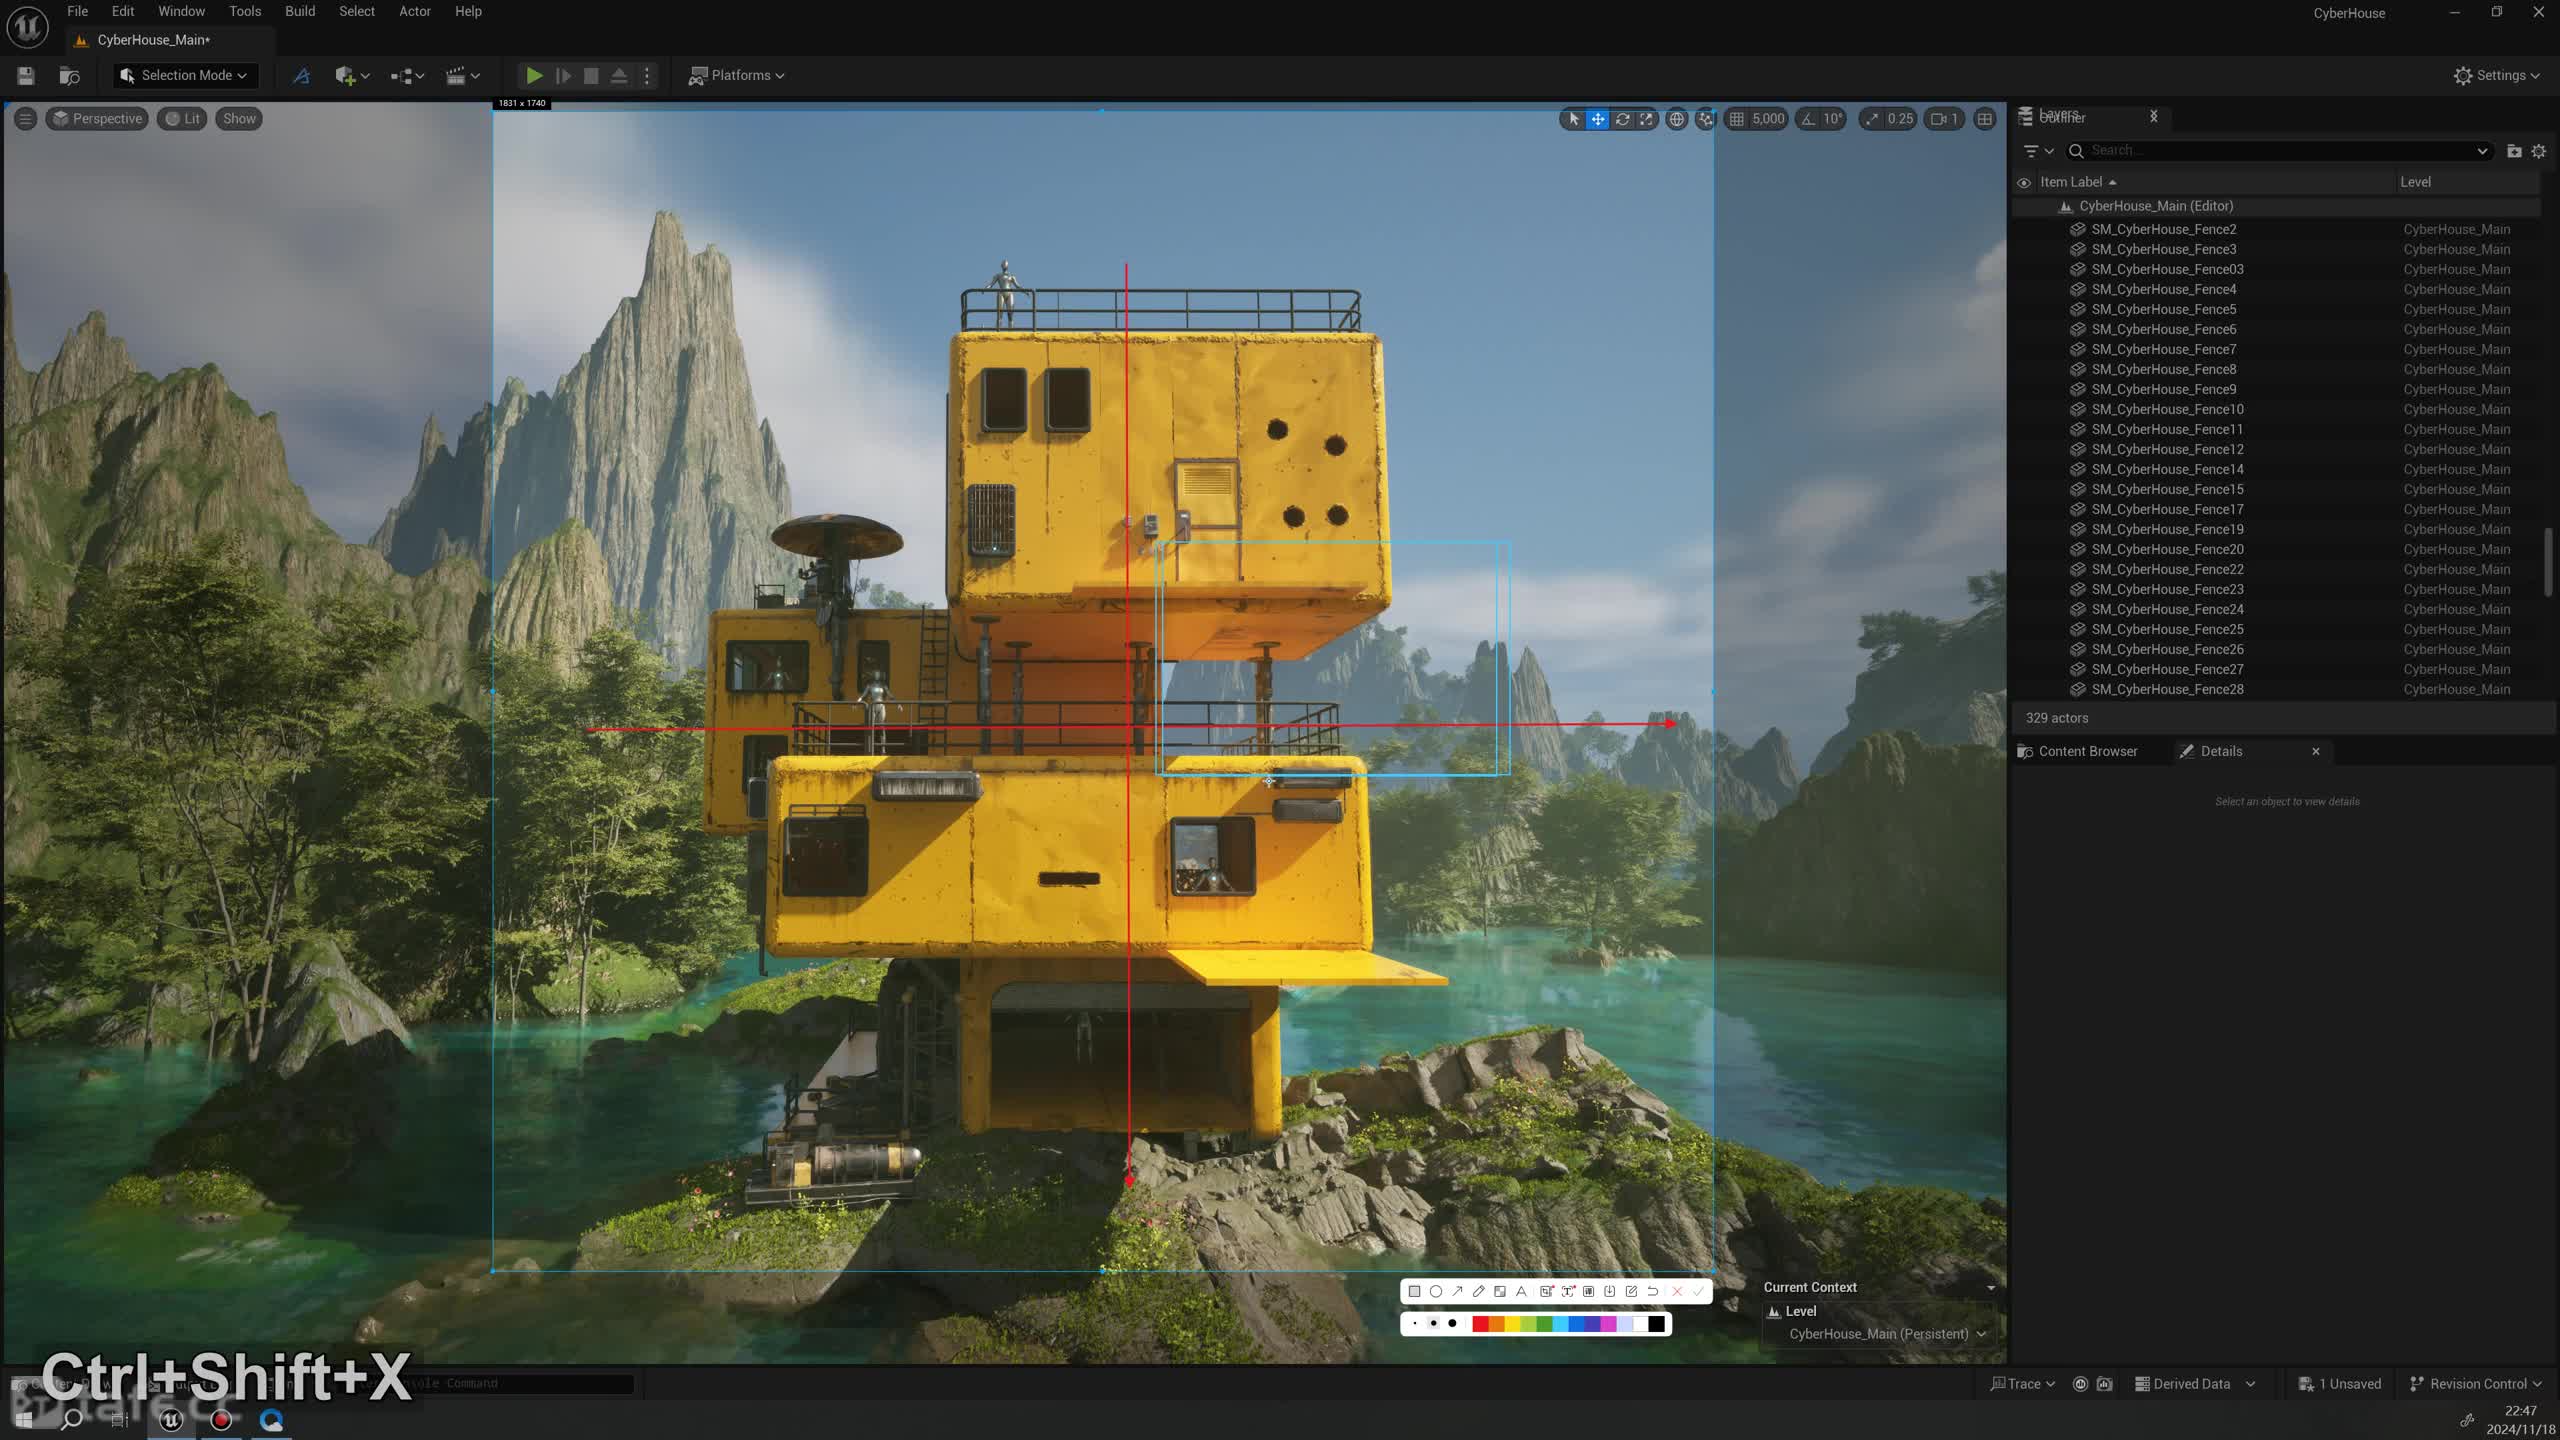Select the mosaic blur tool in screenshot toolbar
This screenshot has height=1440, width=2560.
coord(1500,1291)
